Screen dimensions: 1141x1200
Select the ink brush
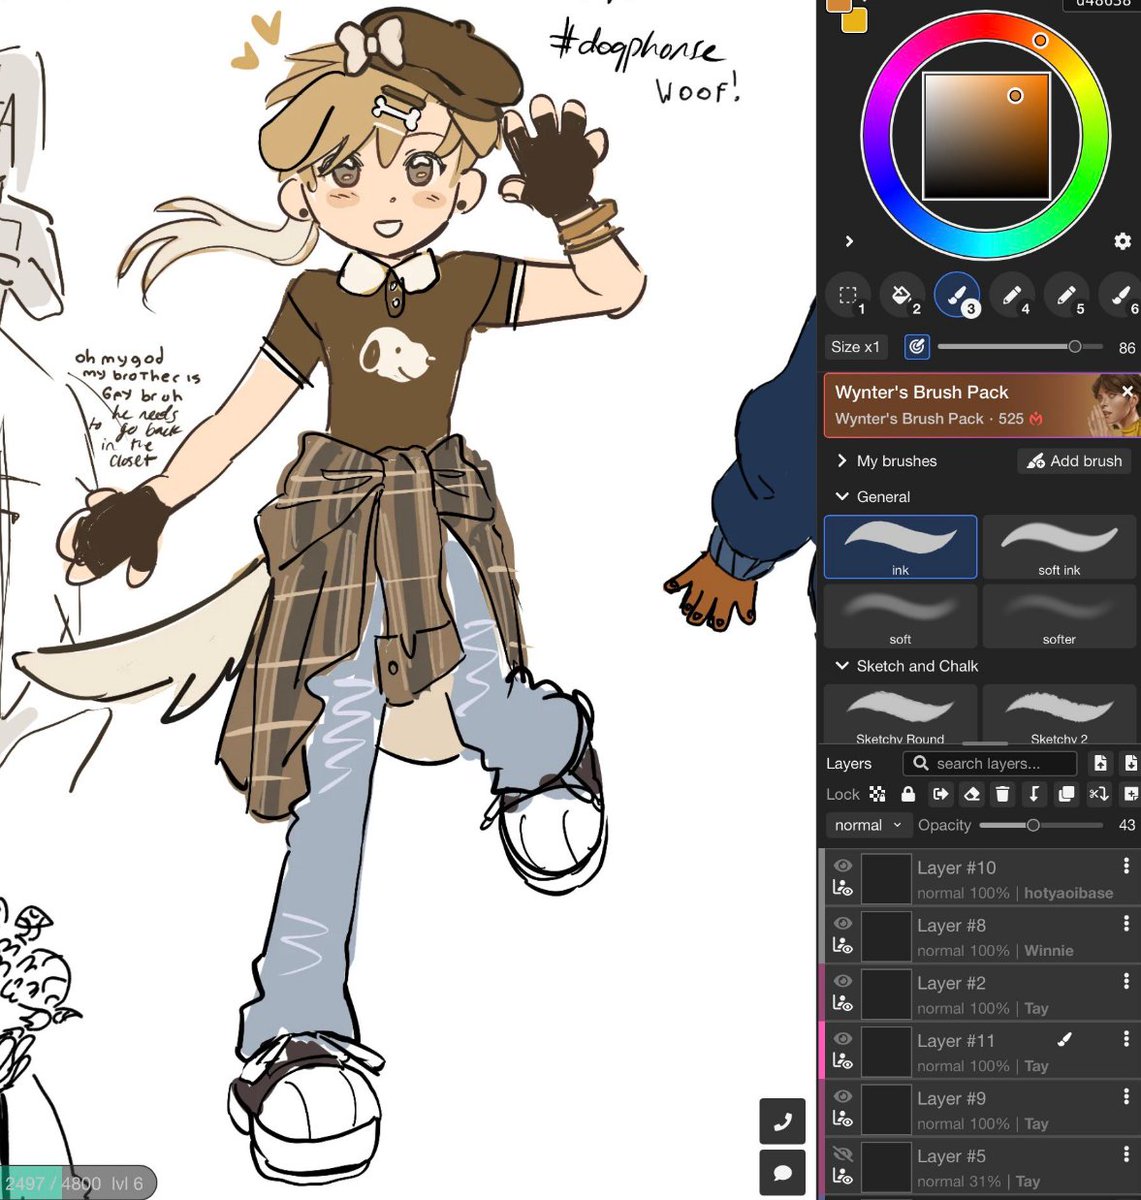(x=900, y=547)
